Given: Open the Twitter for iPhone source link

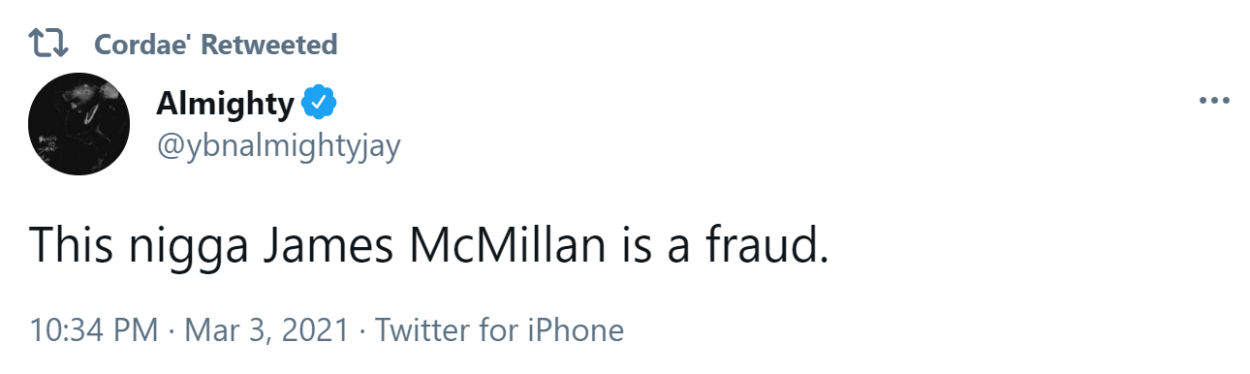Looking at the screenshot, I should [x=497, y=330].
